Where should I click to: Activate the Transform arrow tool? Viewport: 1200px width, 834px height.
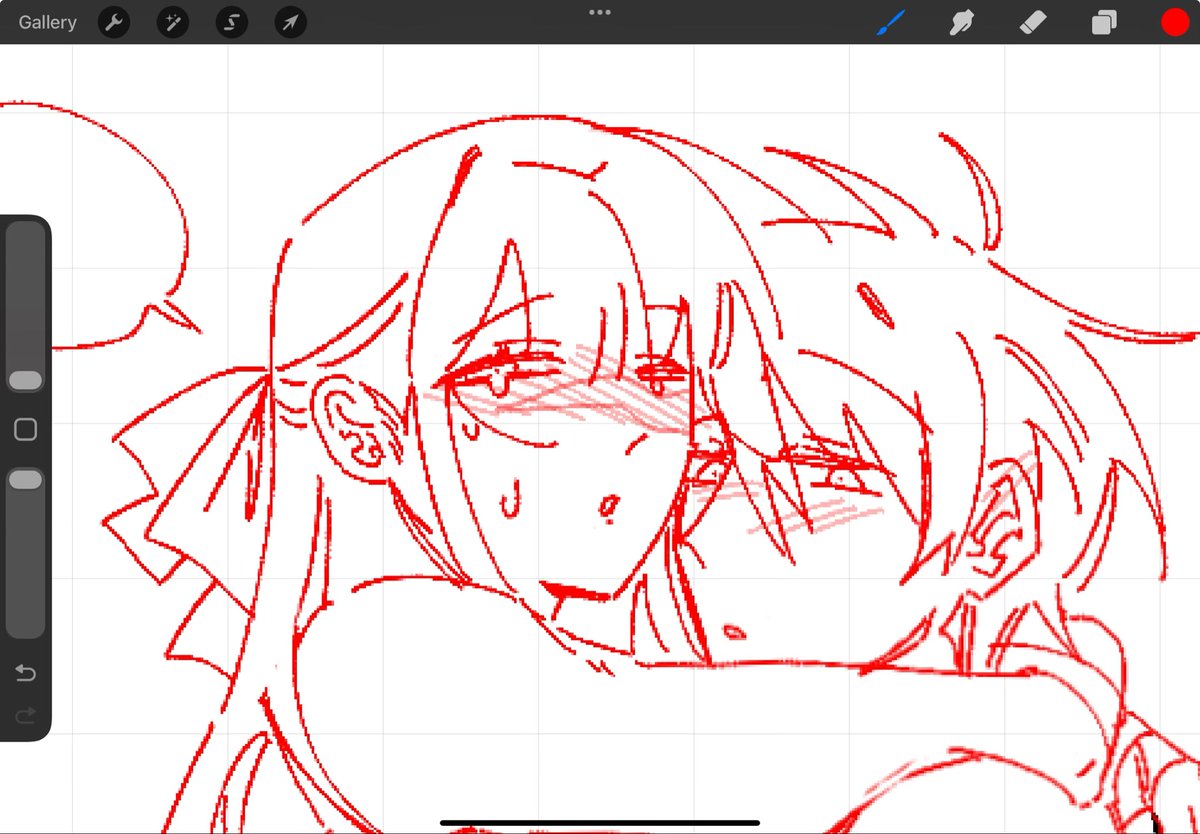pos(290,22)
